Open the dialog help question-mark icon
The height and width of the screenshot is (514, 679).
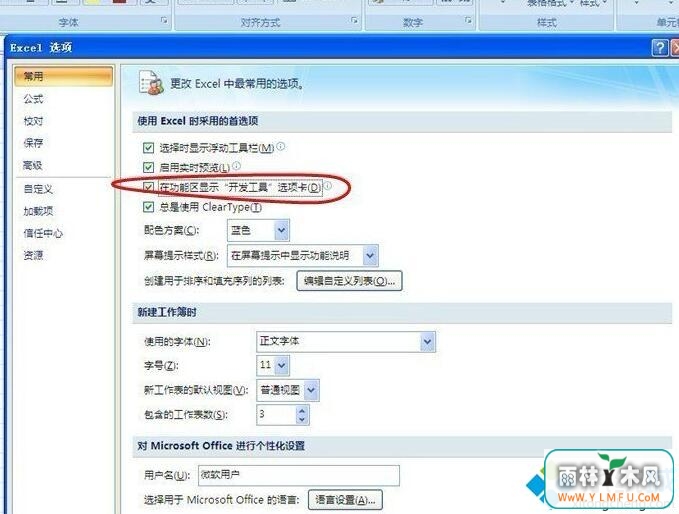click(660, 47)
